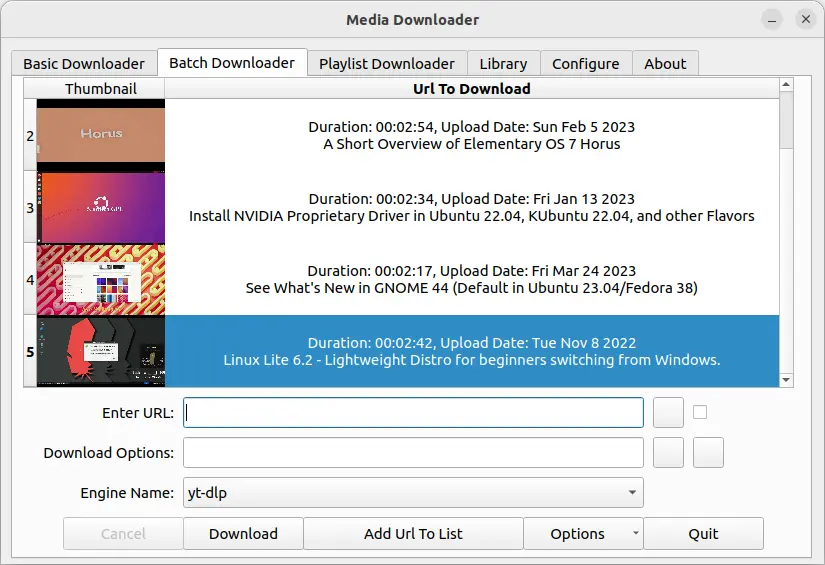Open the Playlist Downloader tab
This screenshot has height=565, width=825.
point(386,63)
